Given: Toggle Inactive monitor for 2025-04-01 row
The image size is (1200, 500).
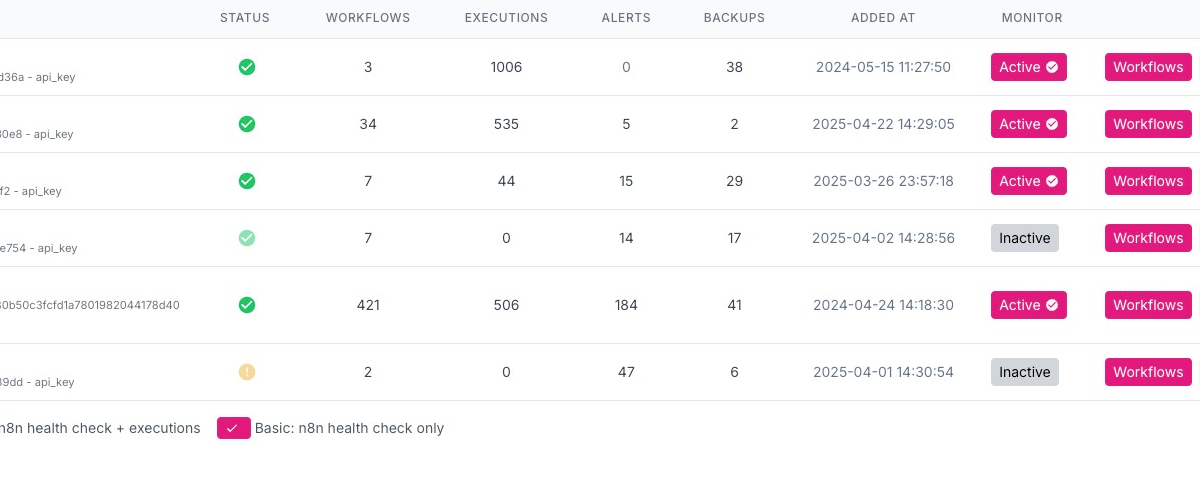Looking at the screenshot, I should pyautogui.click(x=1024, y=372).
